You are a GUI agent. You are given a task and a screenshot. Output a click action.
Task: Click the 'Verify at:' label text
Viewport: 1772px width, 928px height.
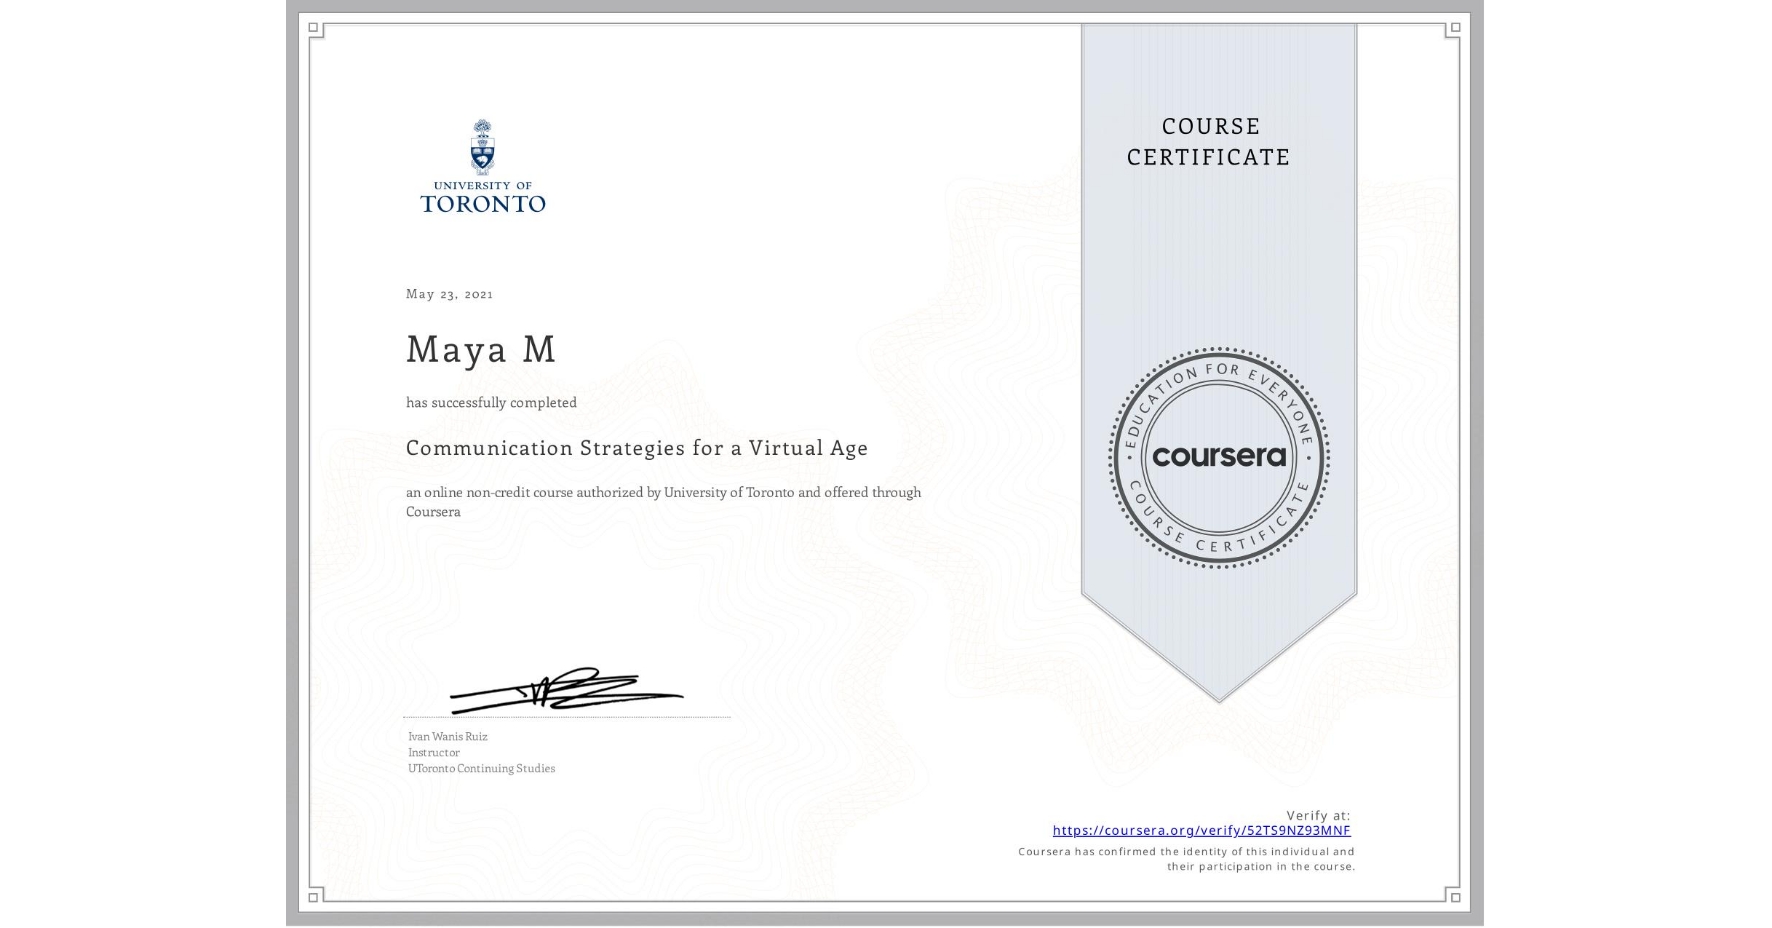pyautogui.click(x=1318, y=814)
